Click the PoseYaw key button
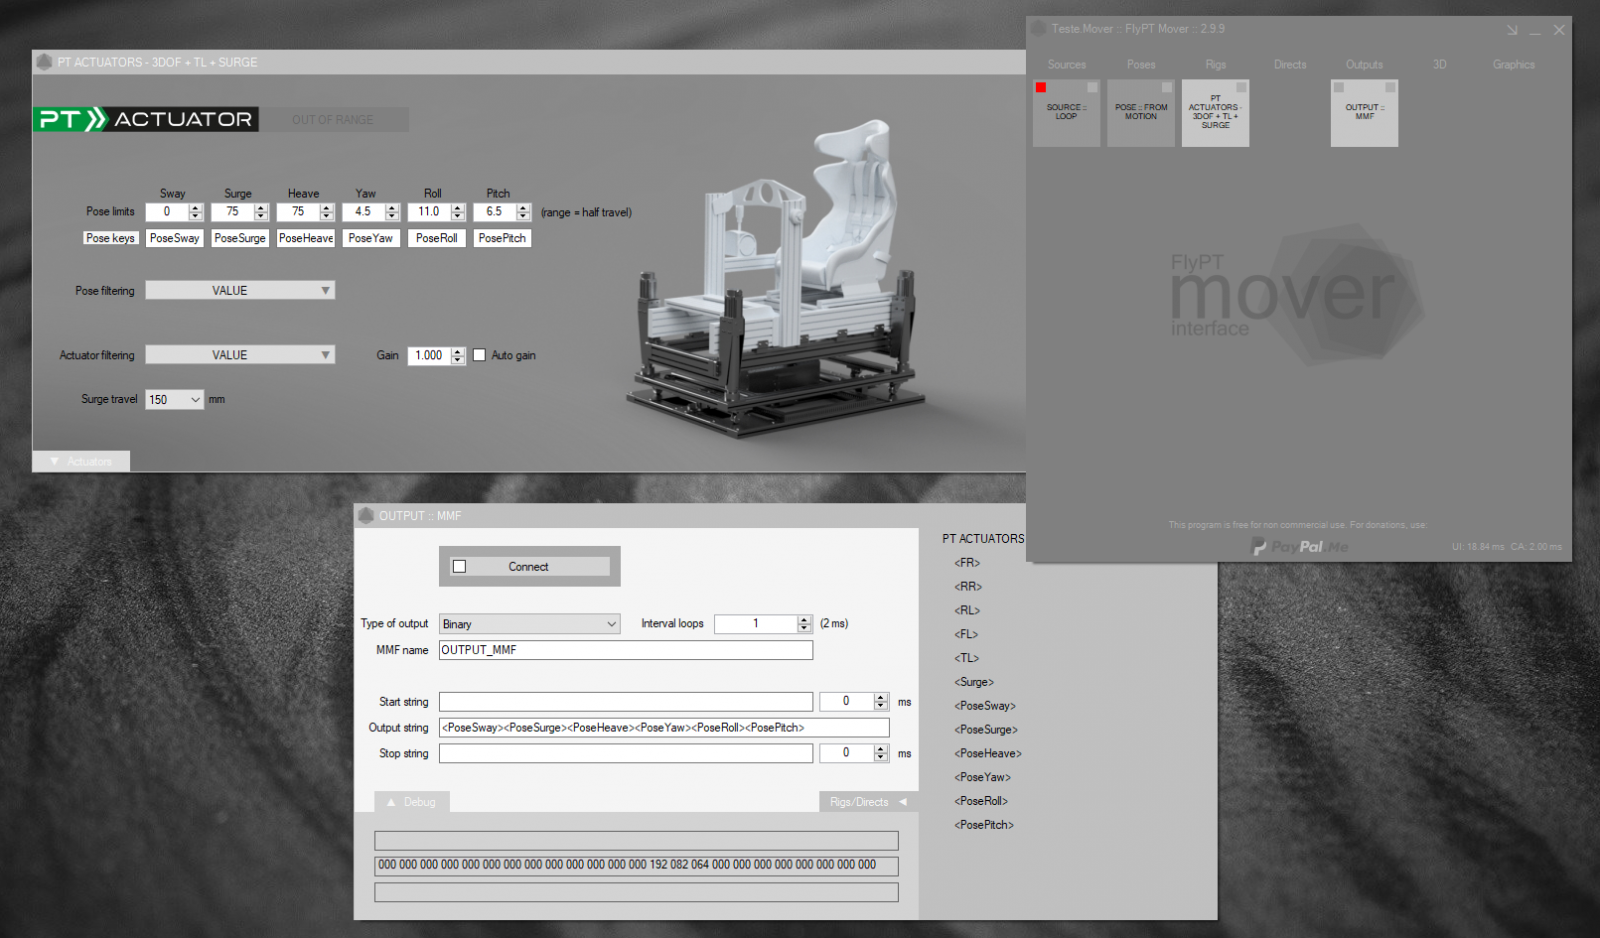The width and height of the screenshot is (1600, 938). 371,238
